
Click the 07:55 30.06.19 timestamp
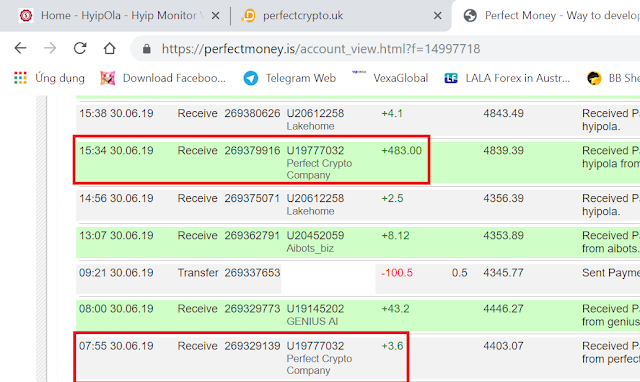[116, 346]
